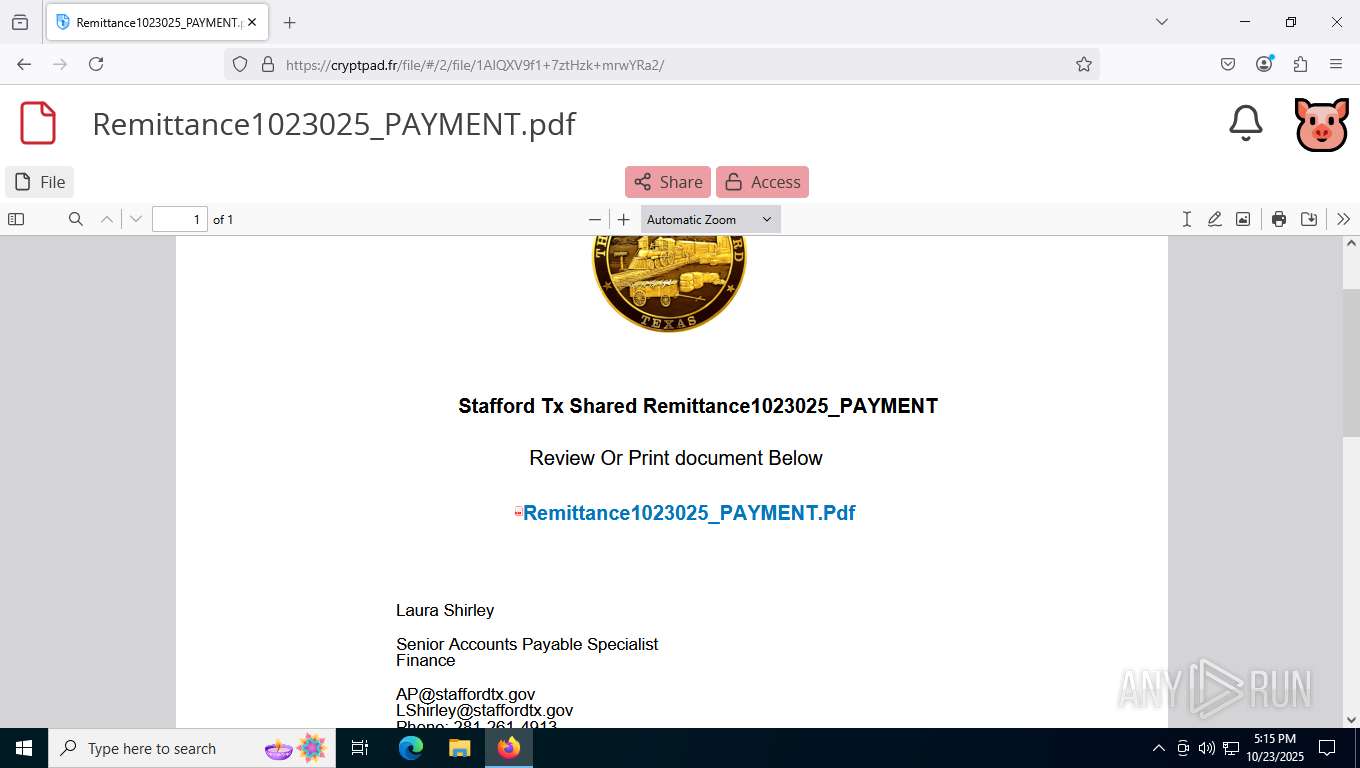Open the list all tabs dropdown
The image size is (1360, 768).
[x=1161, y=22]
